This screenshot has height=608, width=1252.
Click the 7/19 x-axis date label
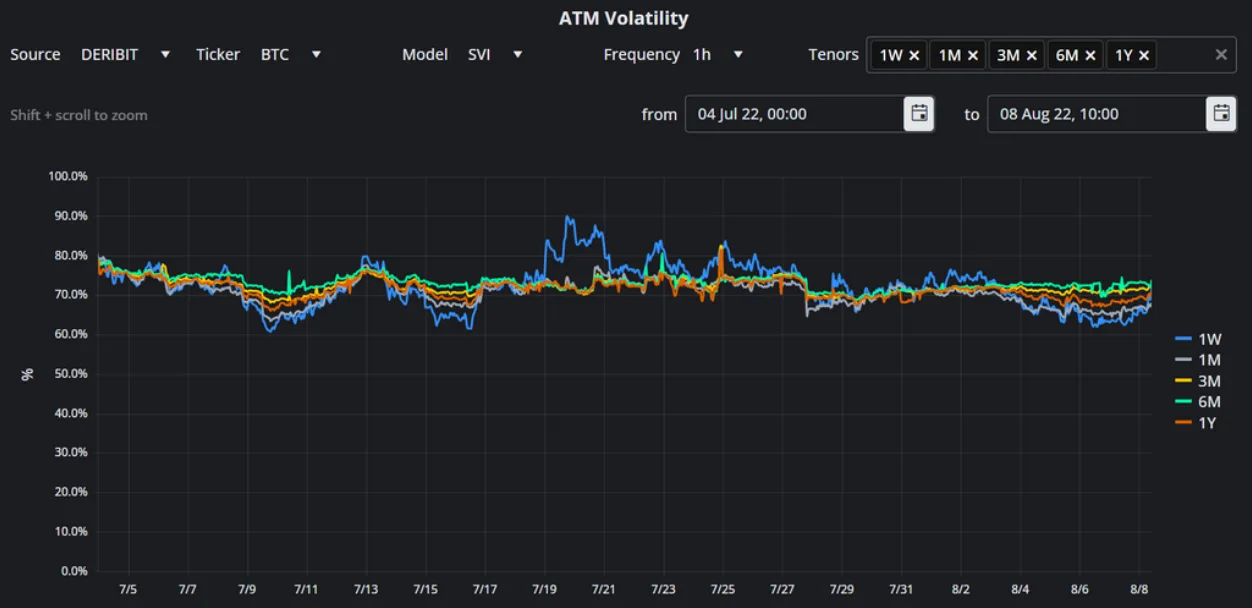[x=544, y=590]
